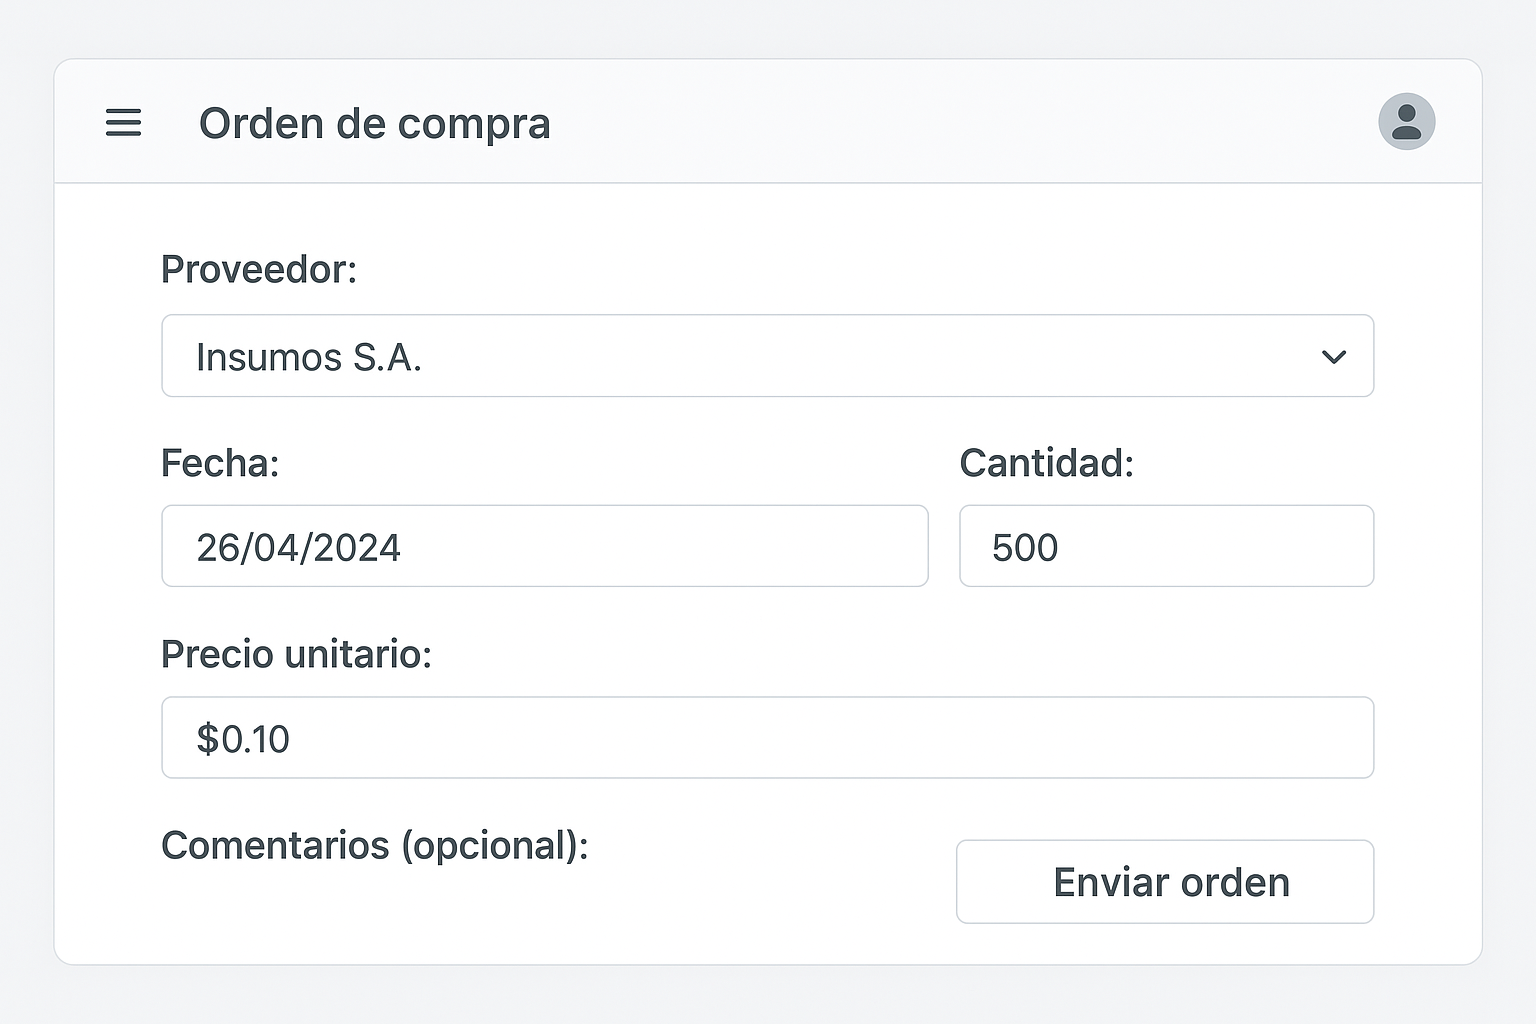Open the account icon in the top right corner

tap(1406, 121)
